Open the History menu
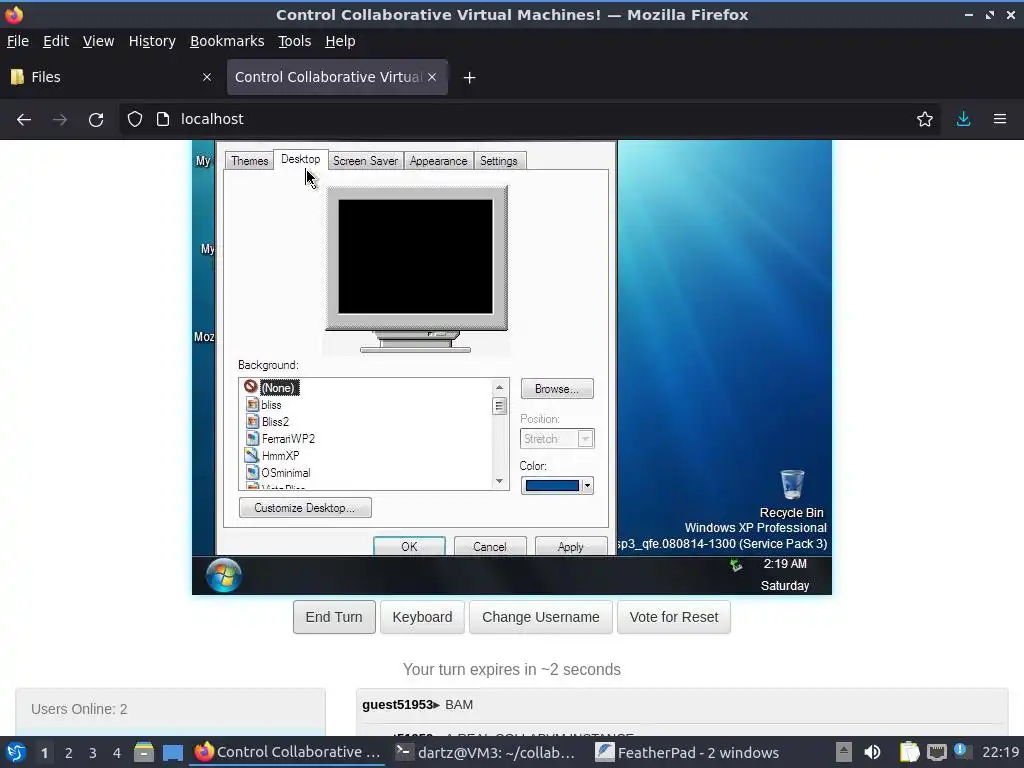 pos(152,41)
